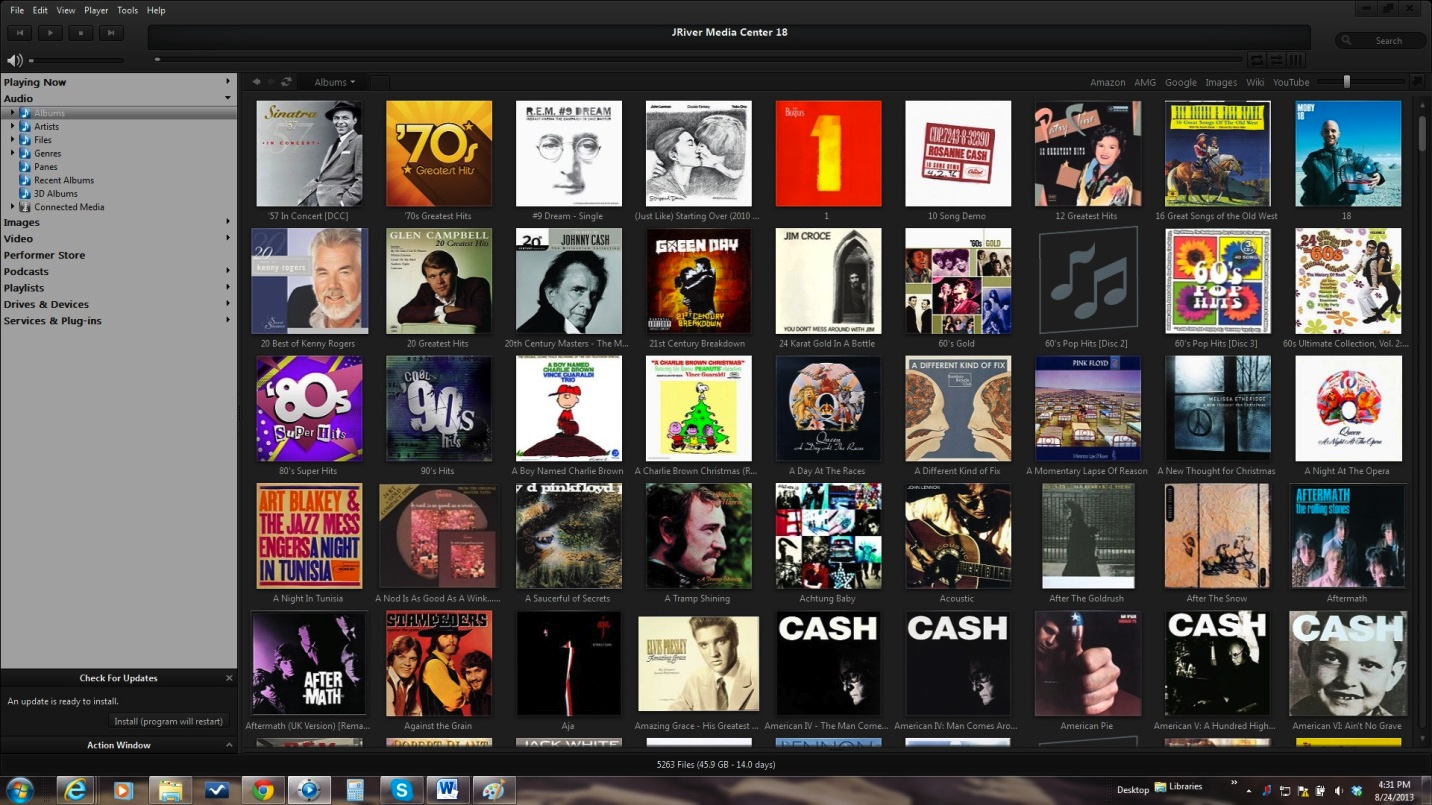Stop playback with the Stop button
The width and height of the screenshot is (1432, 805).
click(x=80, y=33)
